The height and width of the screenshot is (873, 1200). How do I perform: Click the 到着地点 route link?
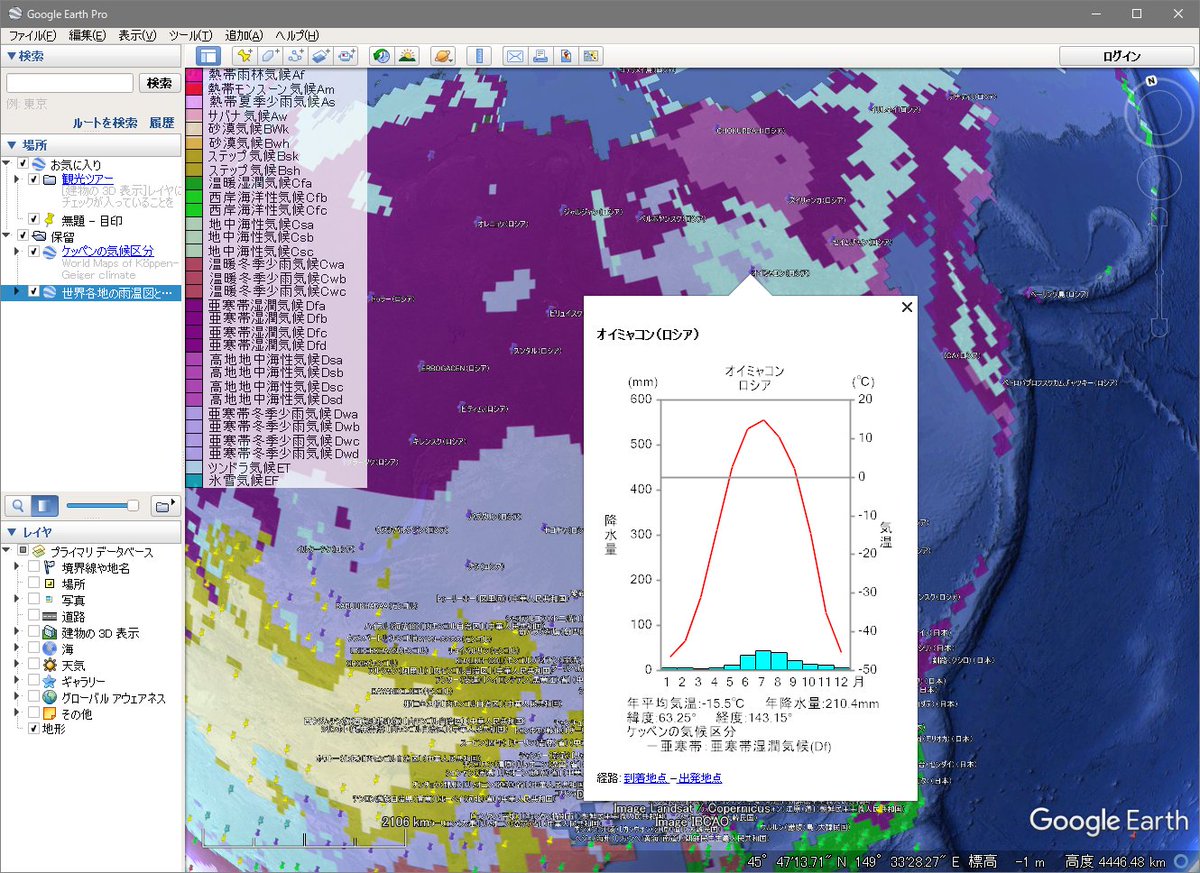coord(645,778)
